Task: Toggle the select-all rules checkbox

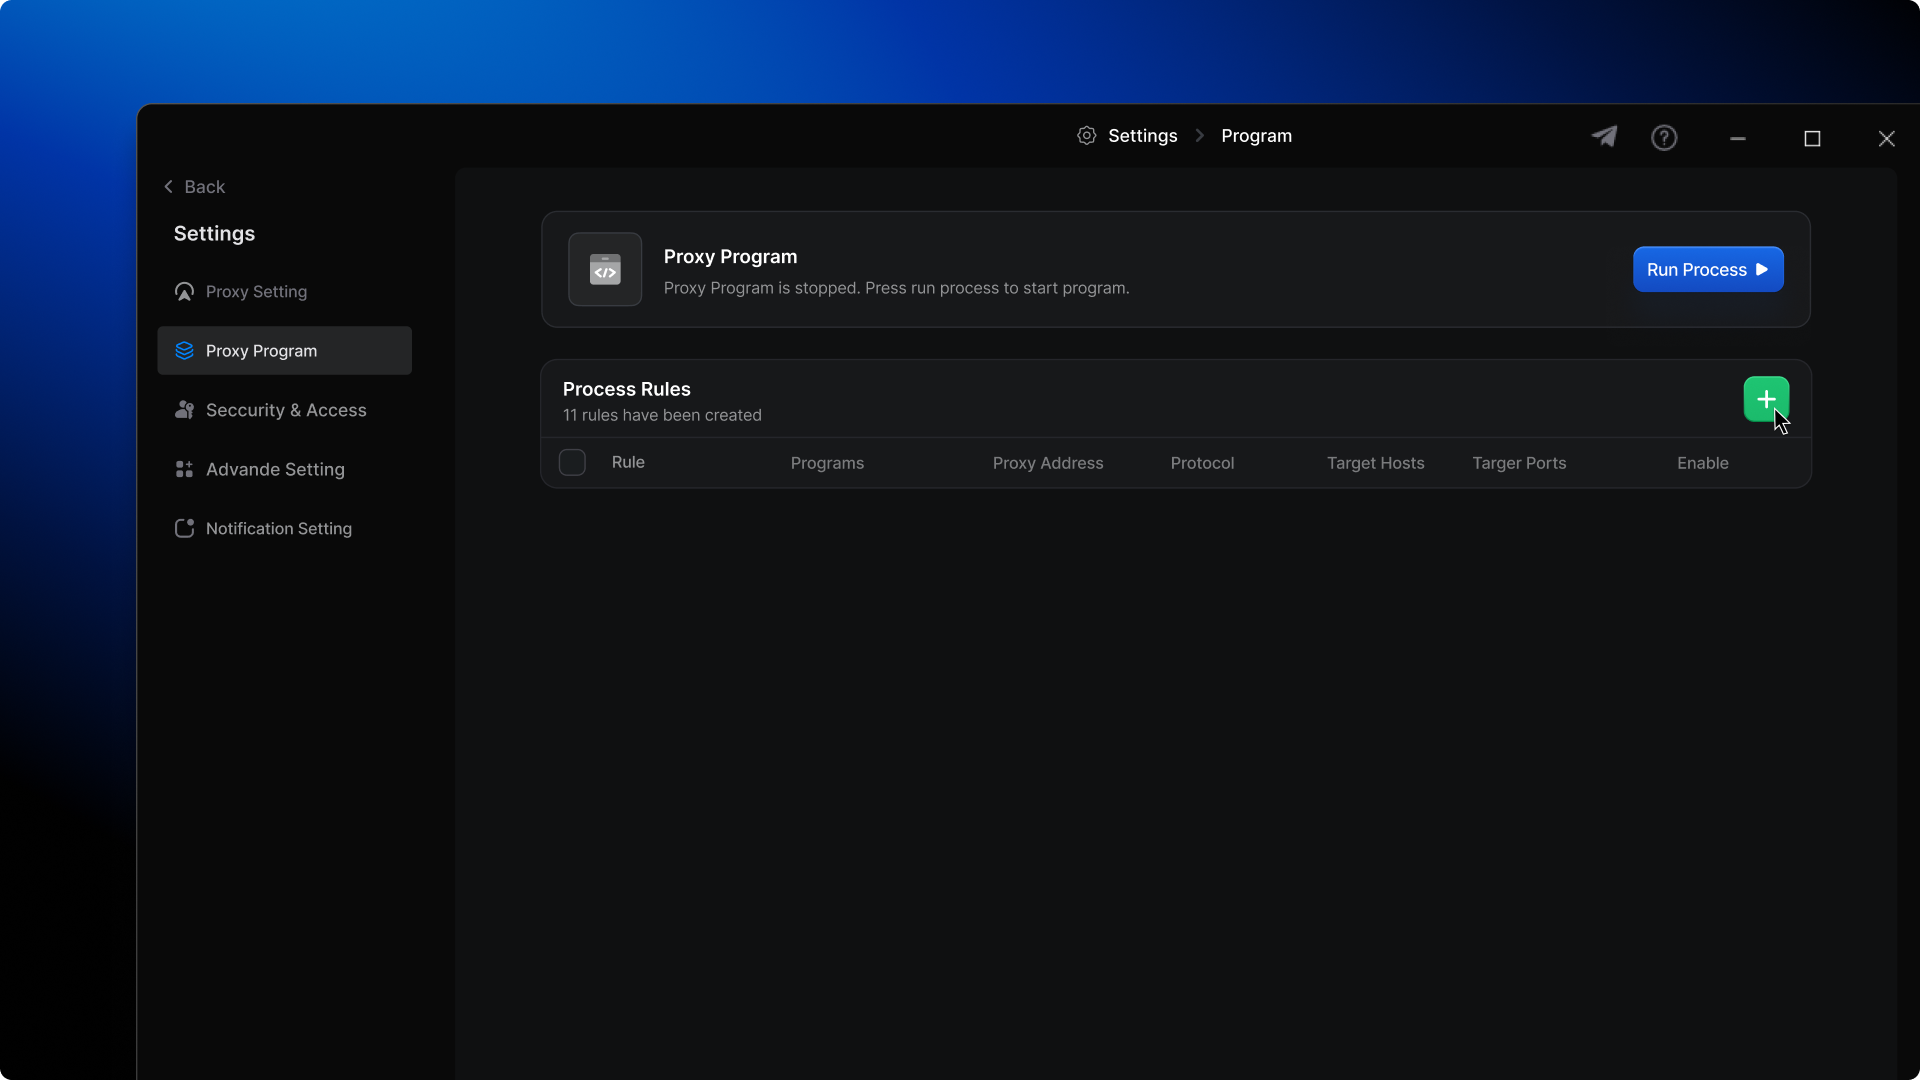Action: point(572,463)
